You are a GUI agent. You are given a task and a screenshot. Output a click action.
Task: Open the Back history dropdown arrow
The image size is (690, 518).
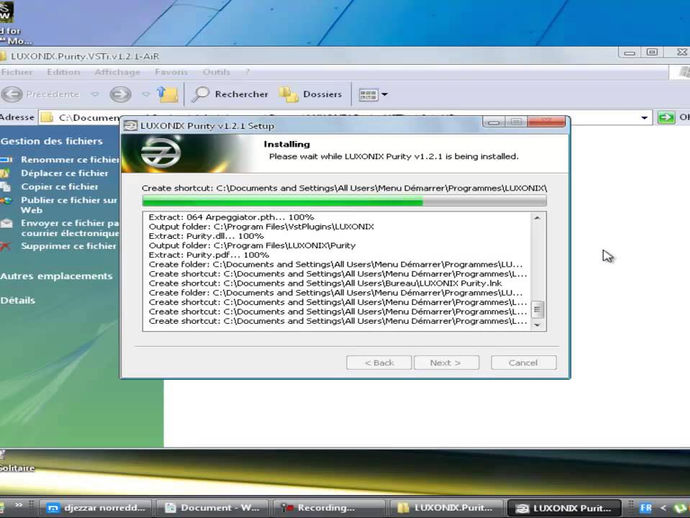click(x=95, y=94)
